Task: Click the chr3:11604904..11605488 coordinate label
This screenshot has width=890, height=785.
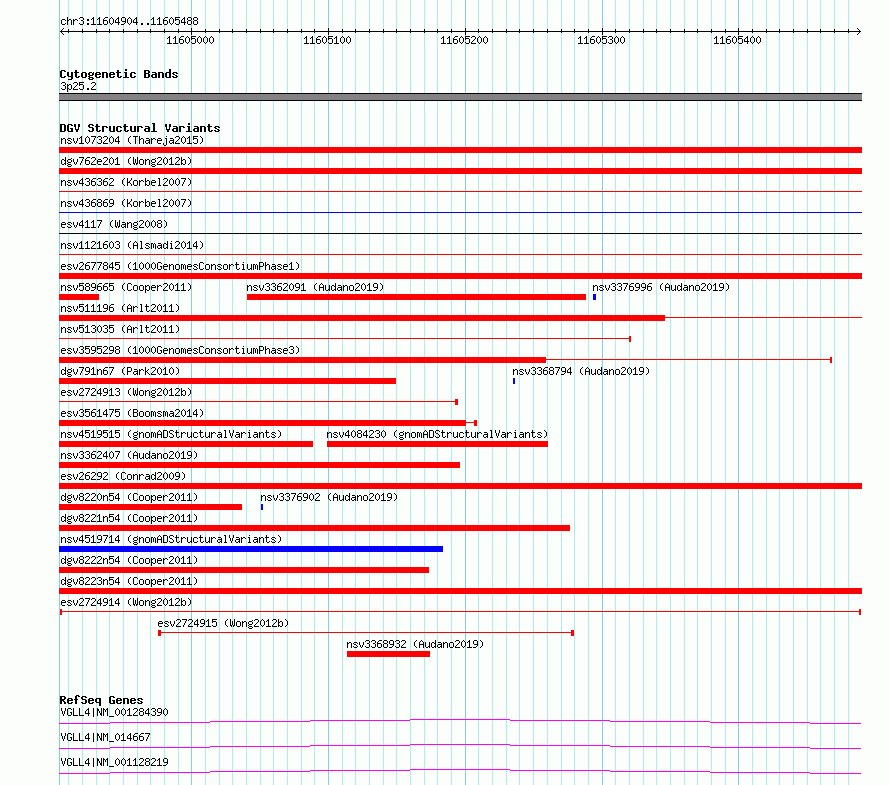Action: tap(129, 22)
